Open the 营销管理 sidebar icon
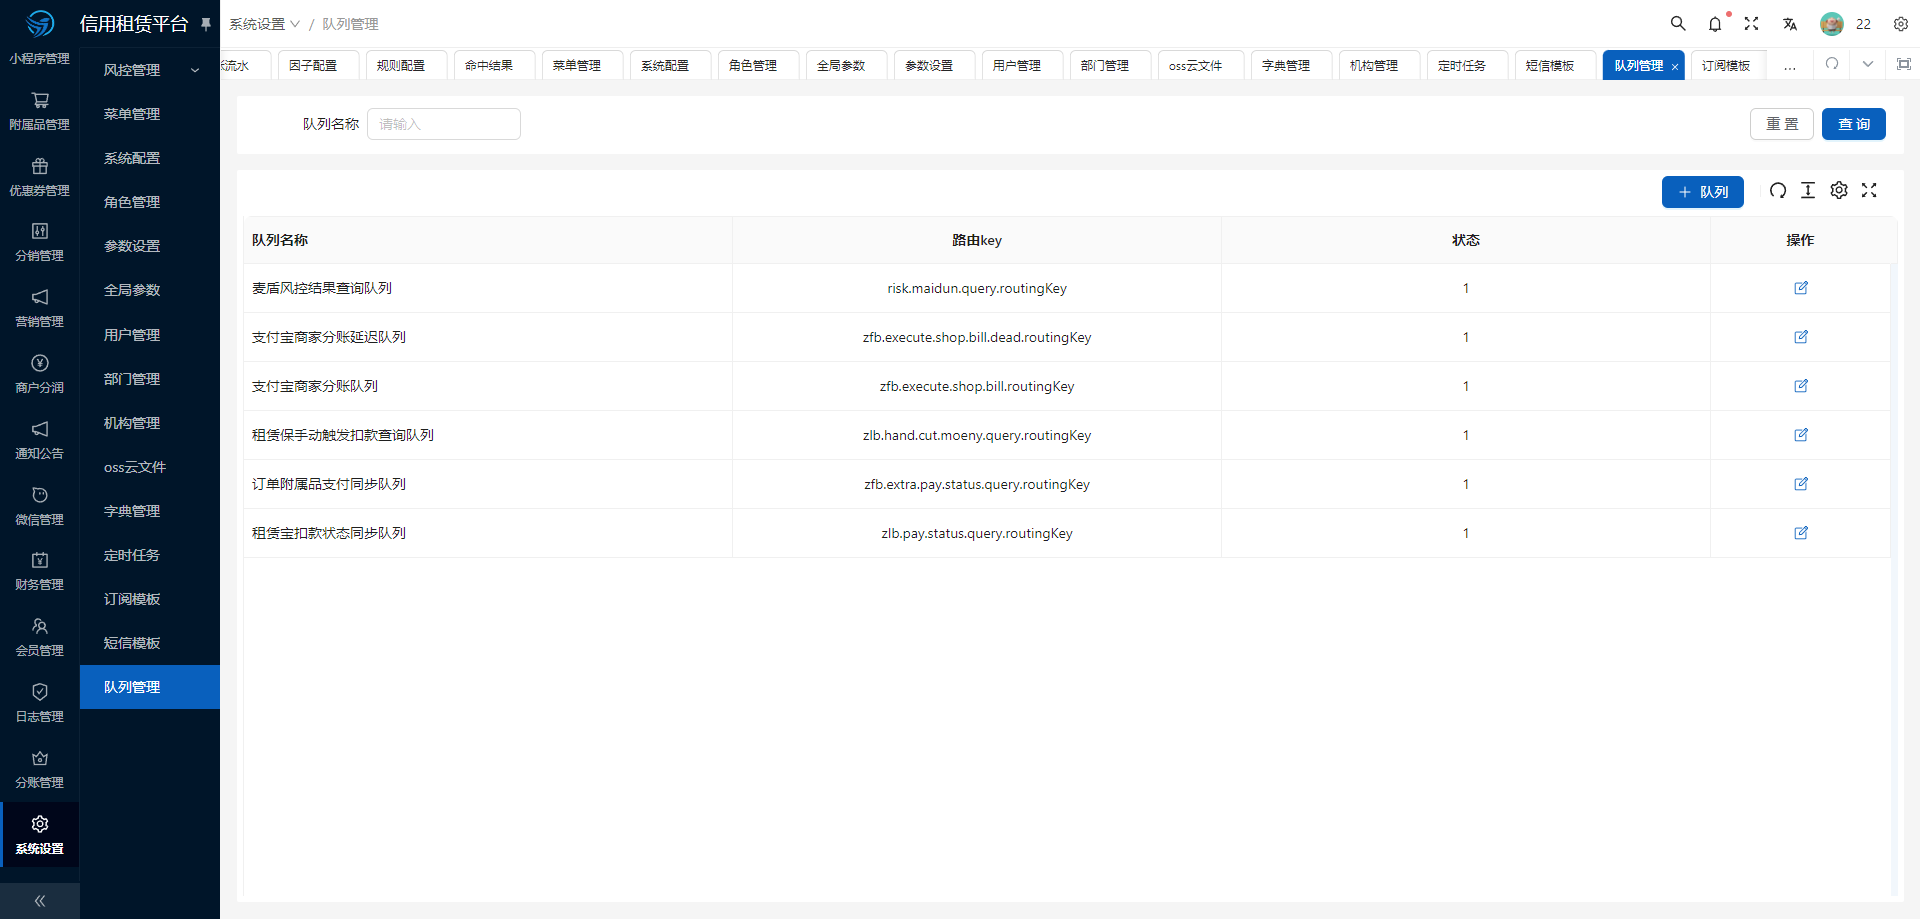1920x919 pixels. point(40,297)
